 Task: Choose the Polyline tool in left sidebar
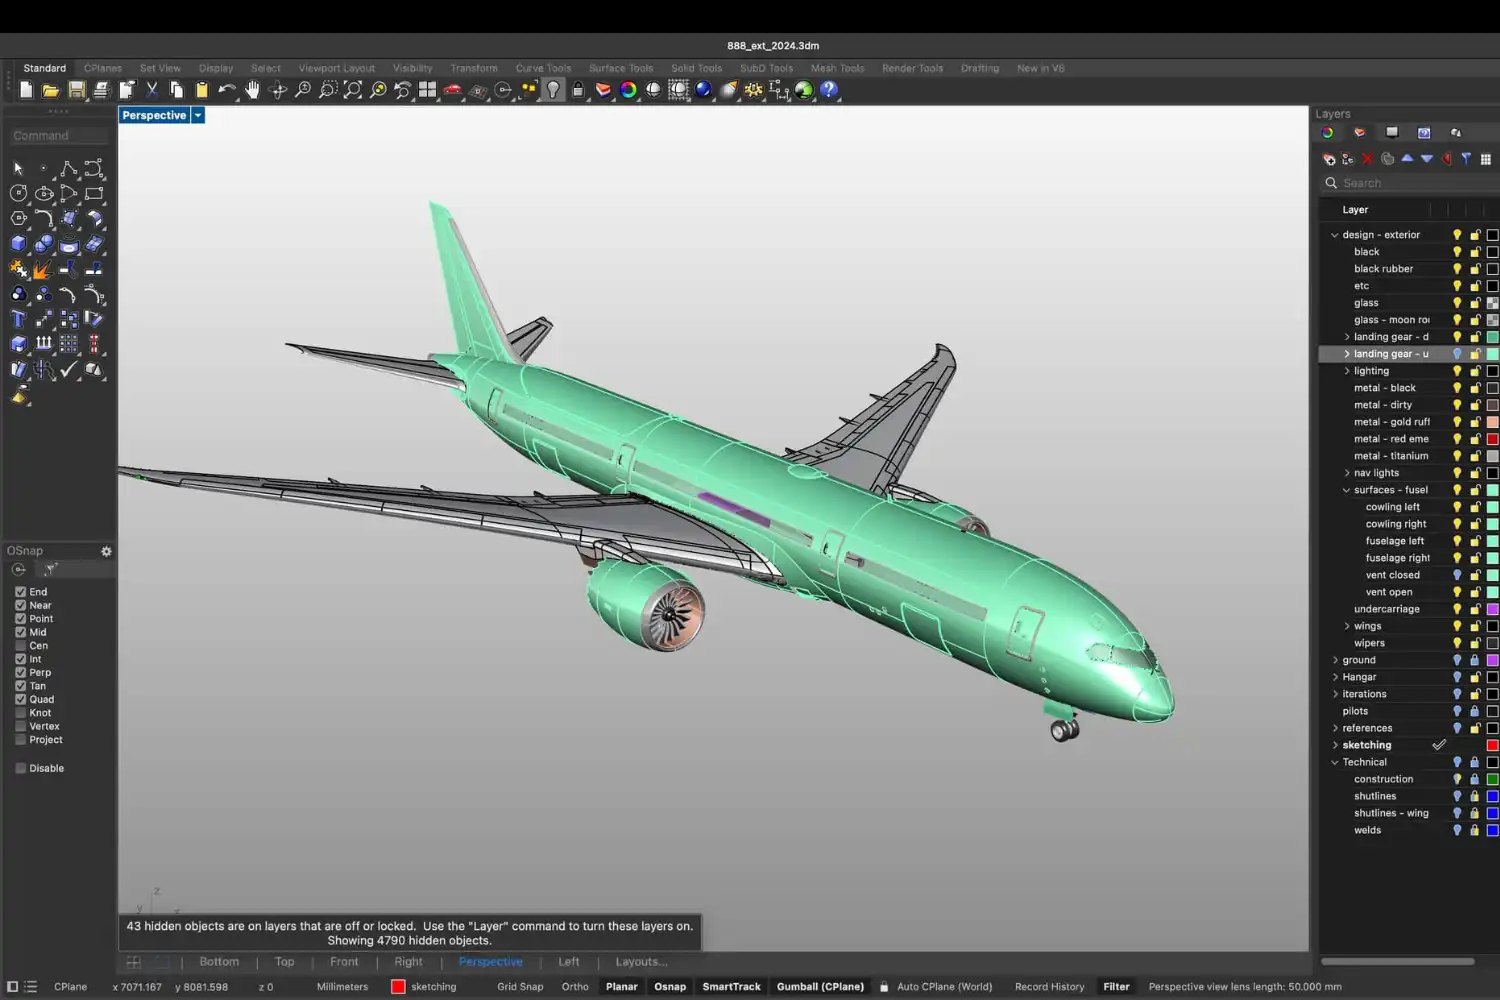[x=69, y=168]
